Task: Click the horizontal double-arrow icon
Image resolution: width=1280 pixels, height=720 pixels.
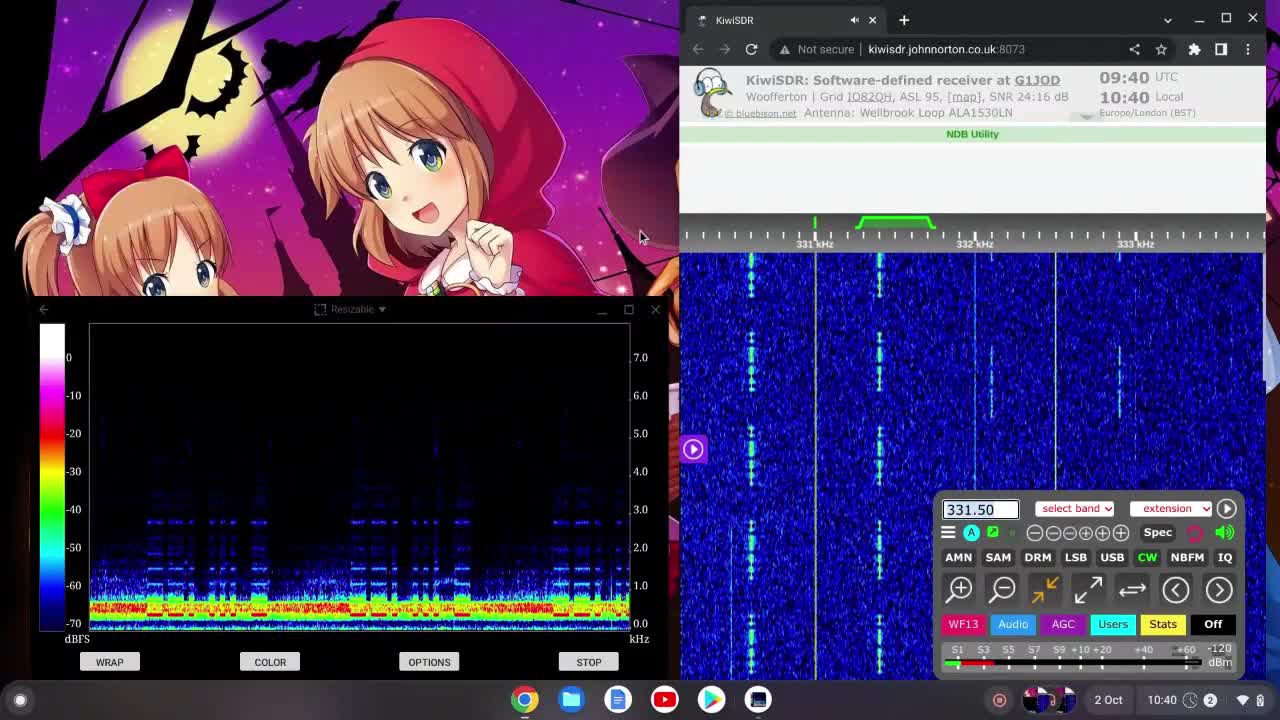Action: tap(1132, 590)
